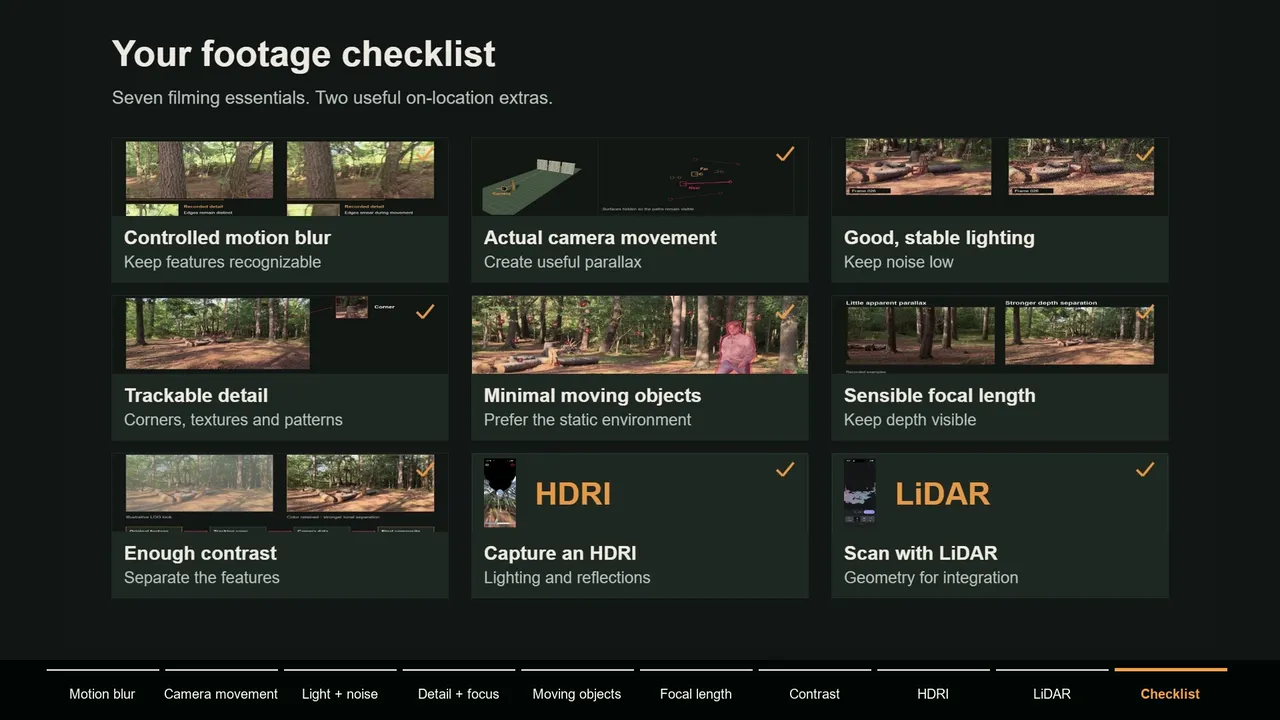Viewport: 1280px width, 720px height.
Task: Click the Controlled motion blur title
Action: click(x=227, y=237)
